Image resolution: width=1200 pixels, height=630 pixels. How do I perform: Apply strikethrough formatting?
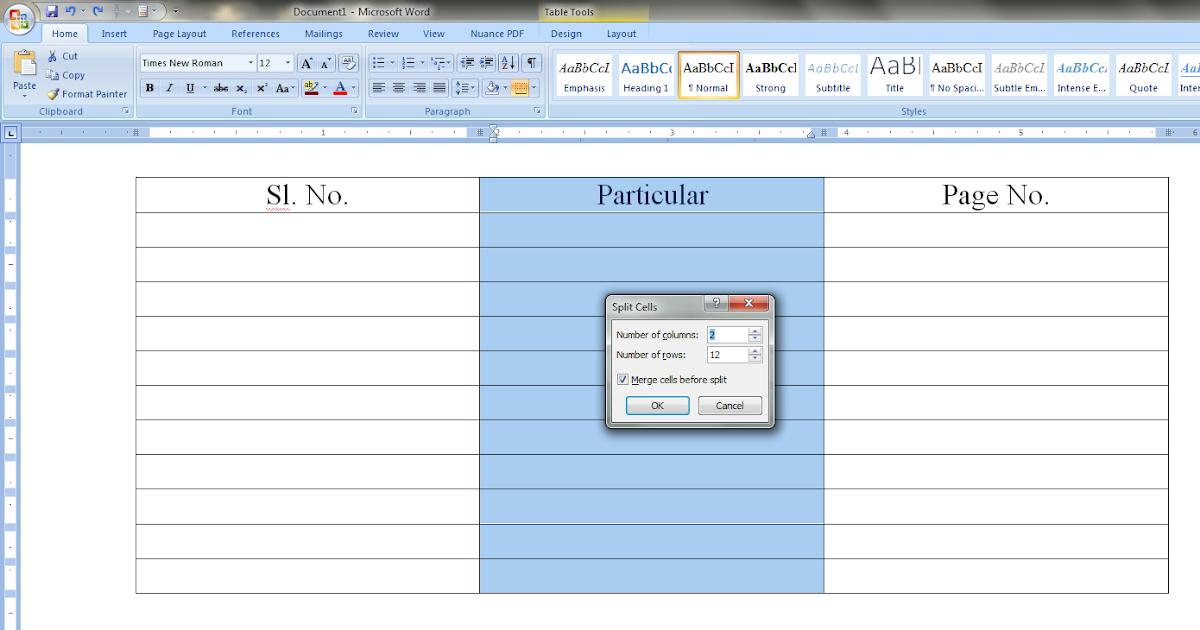pyautogui.click(x=221, y=87)
